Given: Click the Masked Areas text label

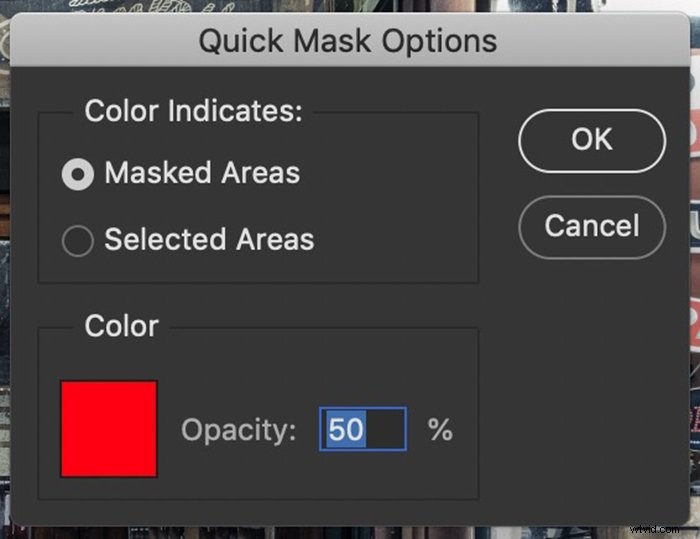Looking at the screenshot, I should coord(202,173).
